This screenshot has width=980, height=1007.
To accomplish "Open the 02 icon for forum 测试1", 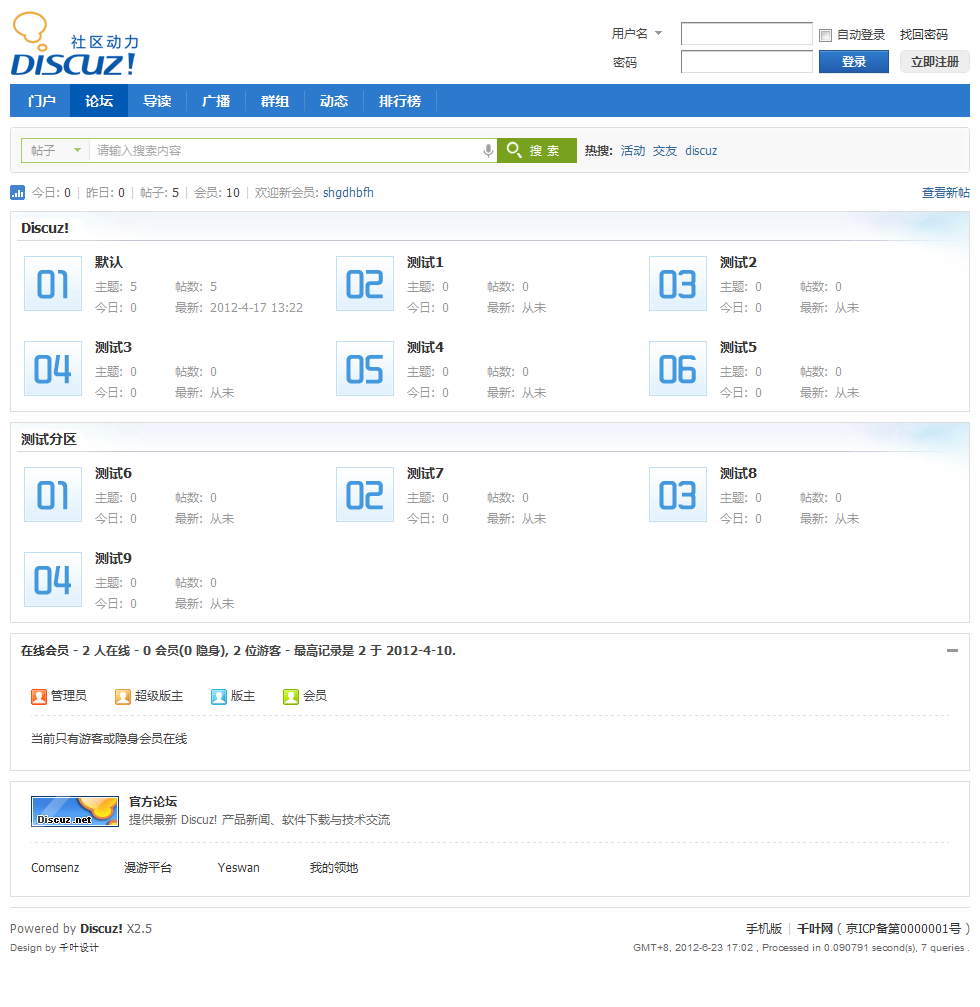I will pos(365,284).
